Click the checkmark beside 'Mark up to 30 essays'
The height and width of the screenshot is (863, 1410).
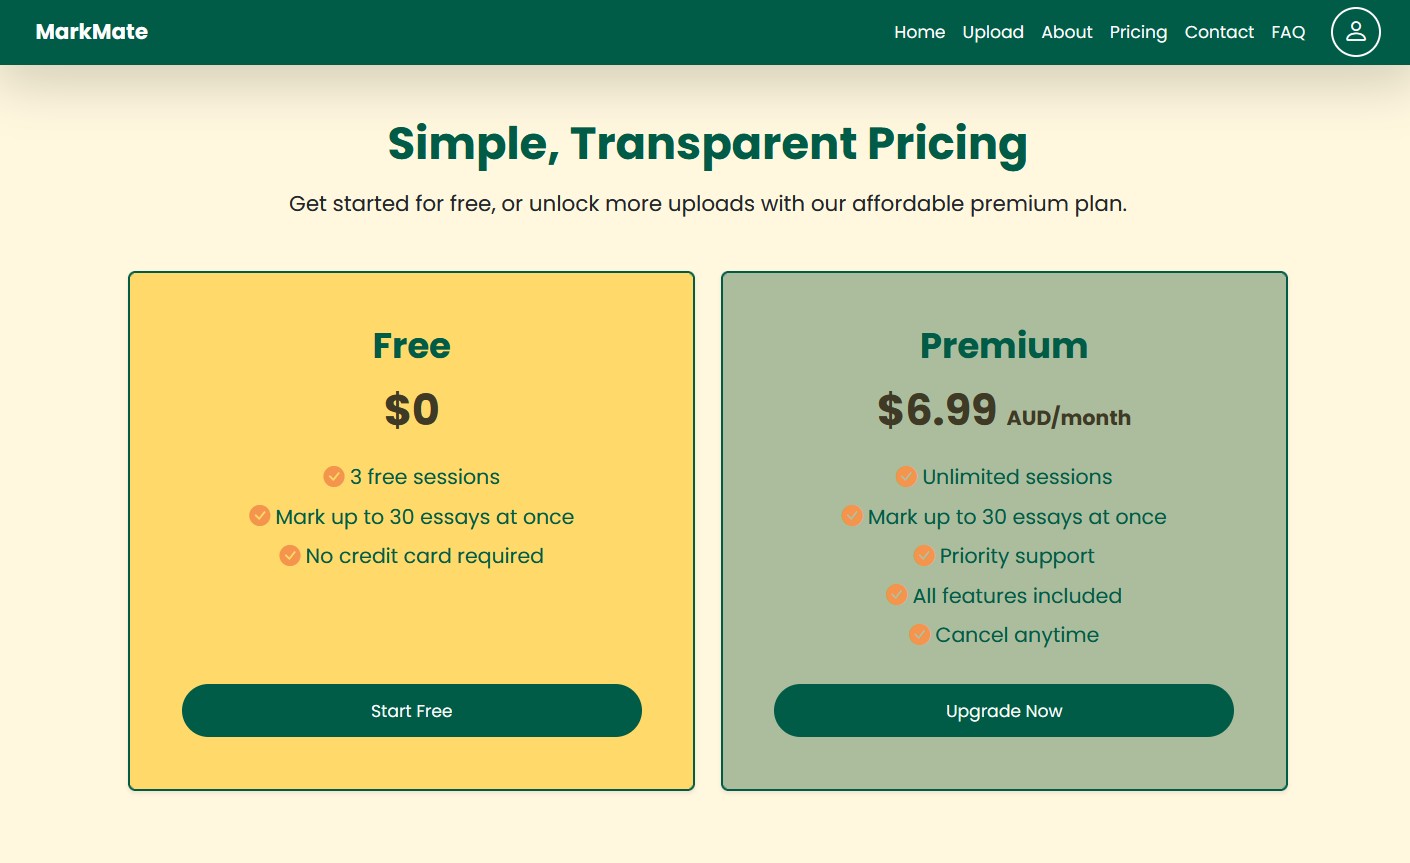(260, 516)
